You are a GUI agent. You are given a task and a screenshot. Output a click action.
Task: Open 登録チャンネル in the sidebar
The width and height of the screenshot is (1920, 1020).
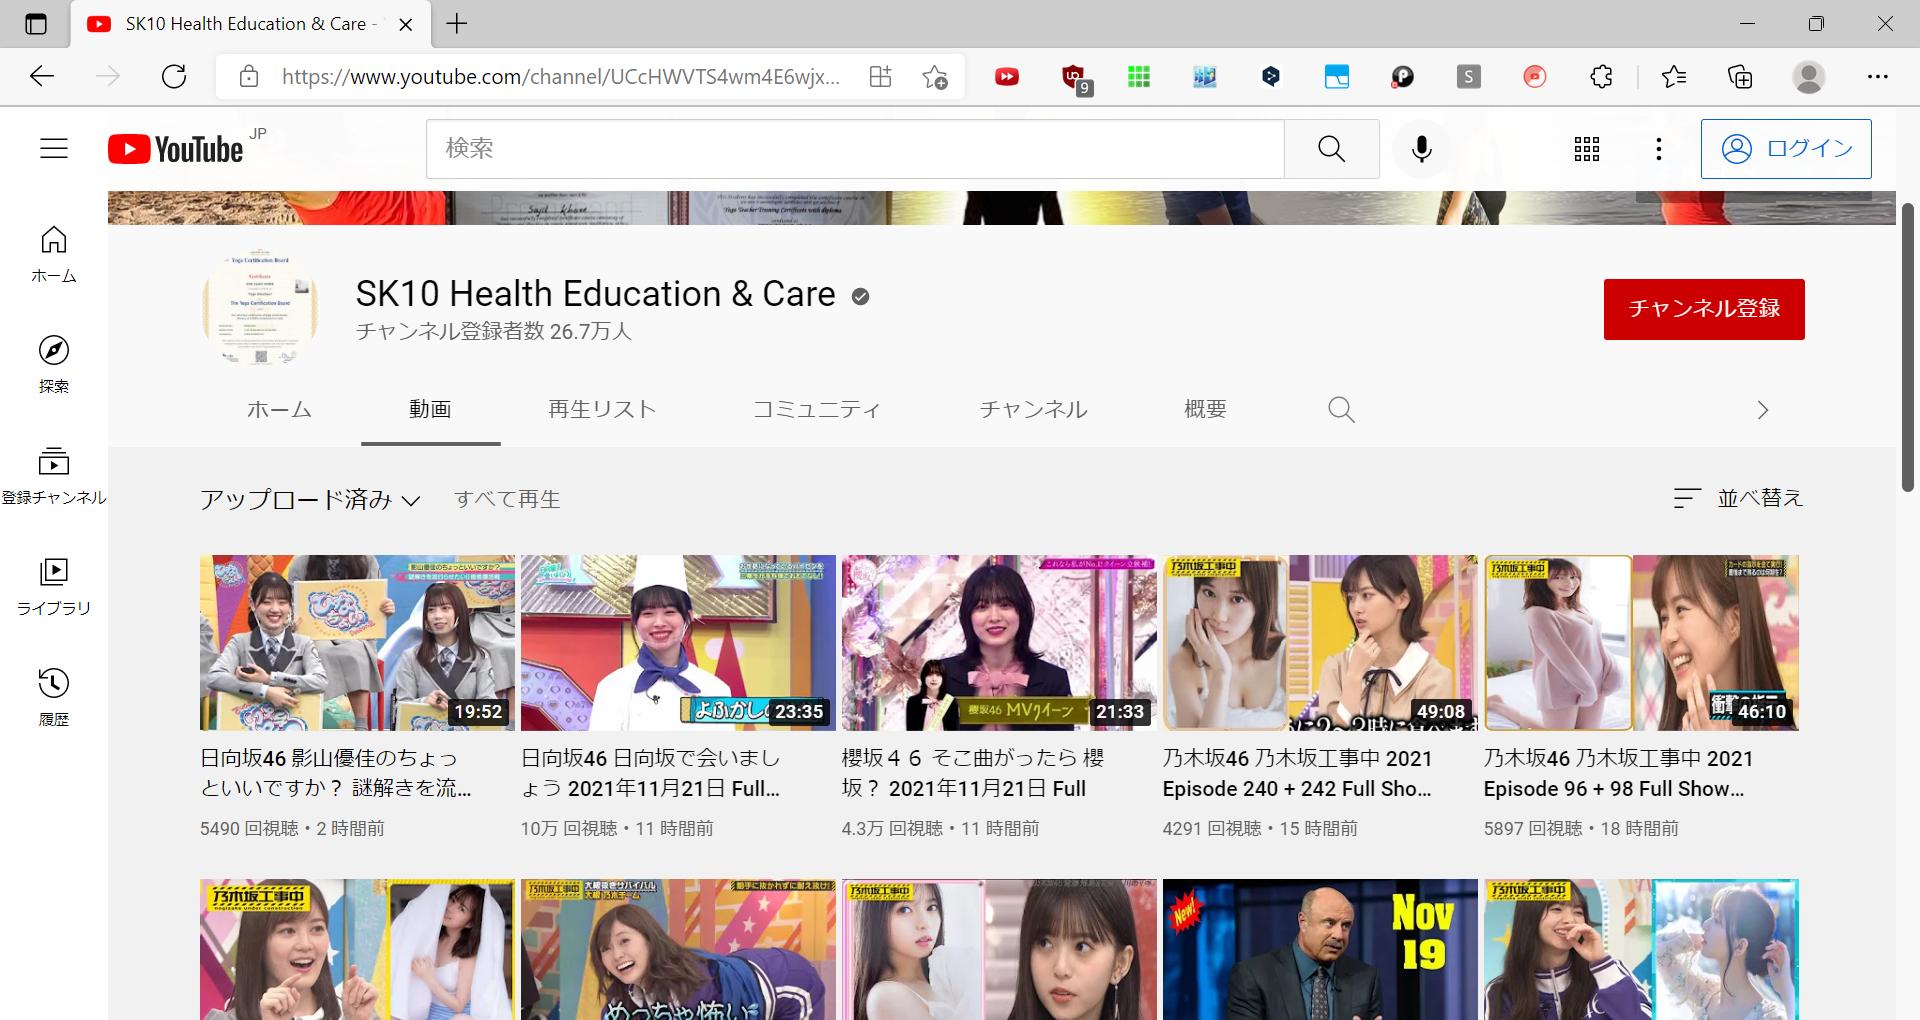coord(54,476)
